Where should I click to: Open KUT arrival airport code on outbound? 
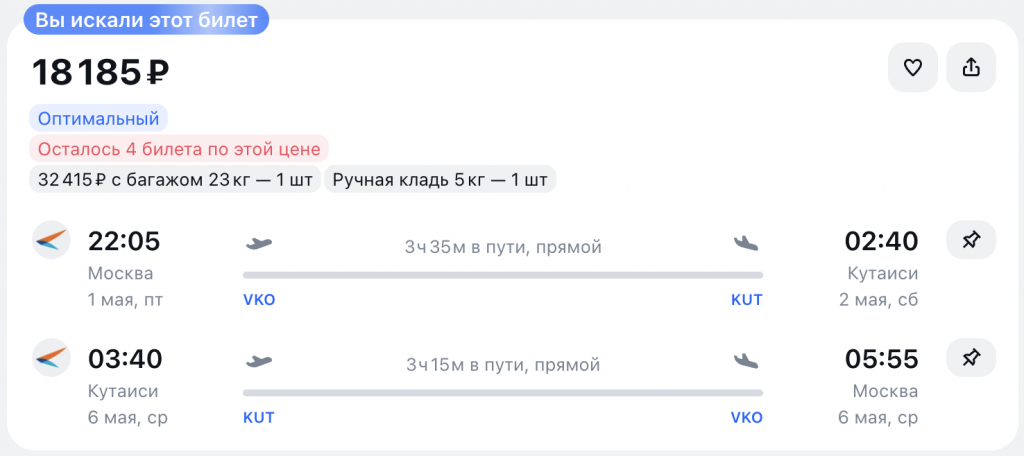[746, 300]
